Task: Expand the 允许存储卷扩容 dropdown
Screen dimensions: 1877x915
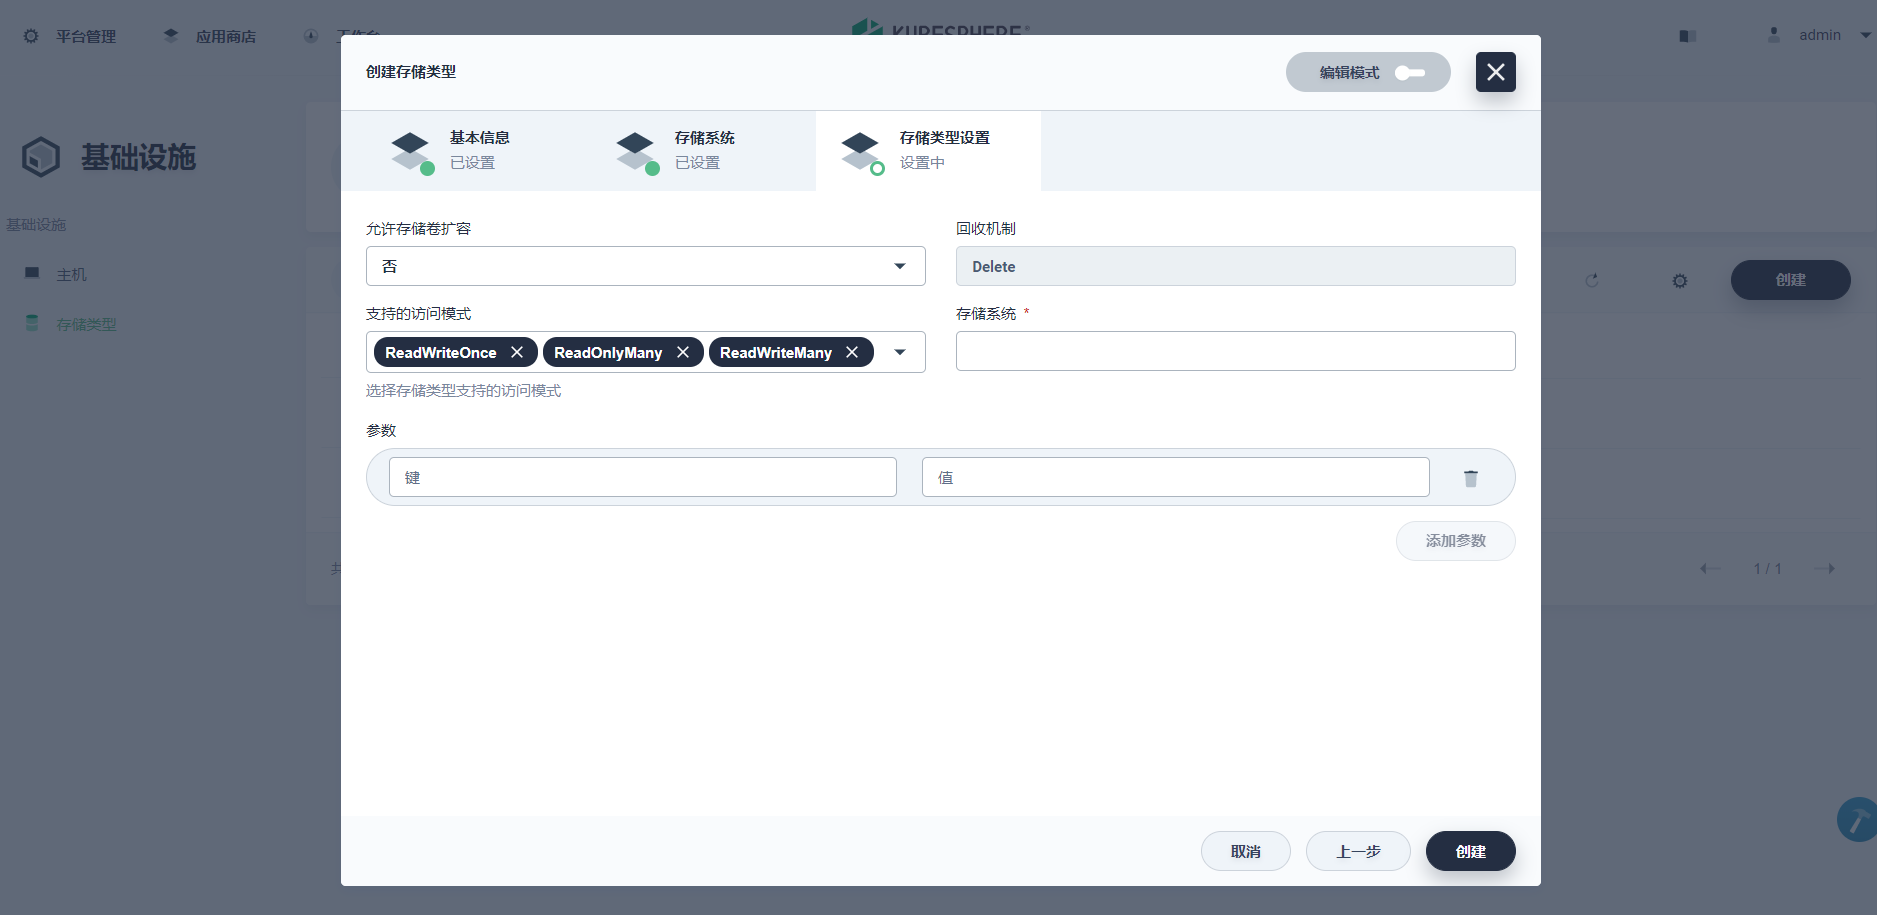Action: pos(645,266)
